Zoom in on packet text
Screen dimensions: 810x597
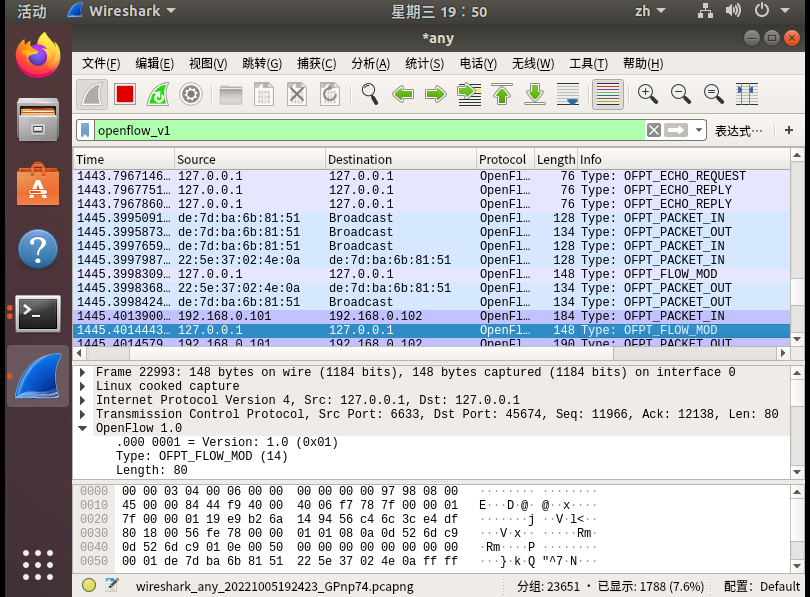coord(648,95)
